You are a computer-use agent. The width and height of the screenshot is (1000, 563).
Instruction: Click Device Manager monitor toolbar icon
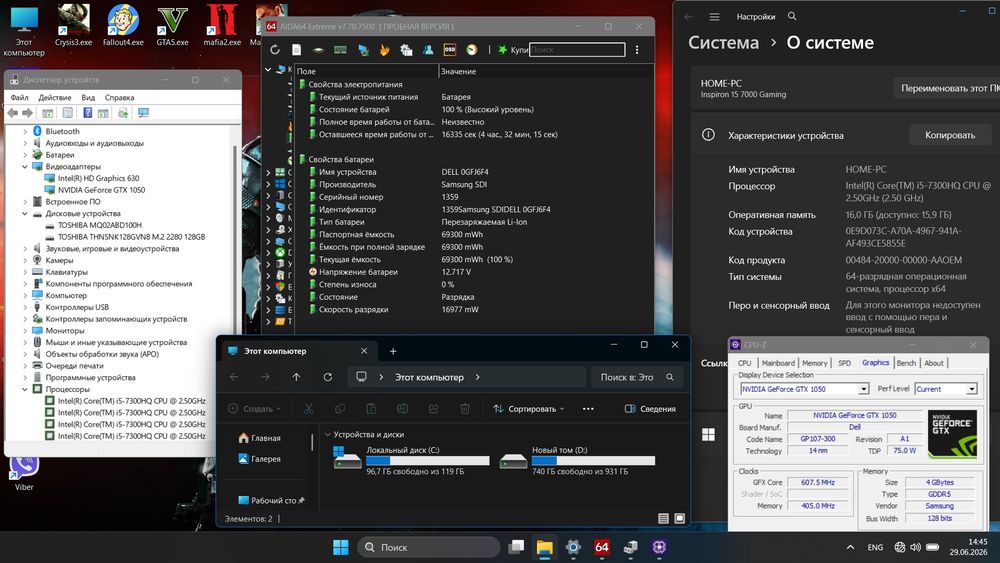(x=143, y=113)
